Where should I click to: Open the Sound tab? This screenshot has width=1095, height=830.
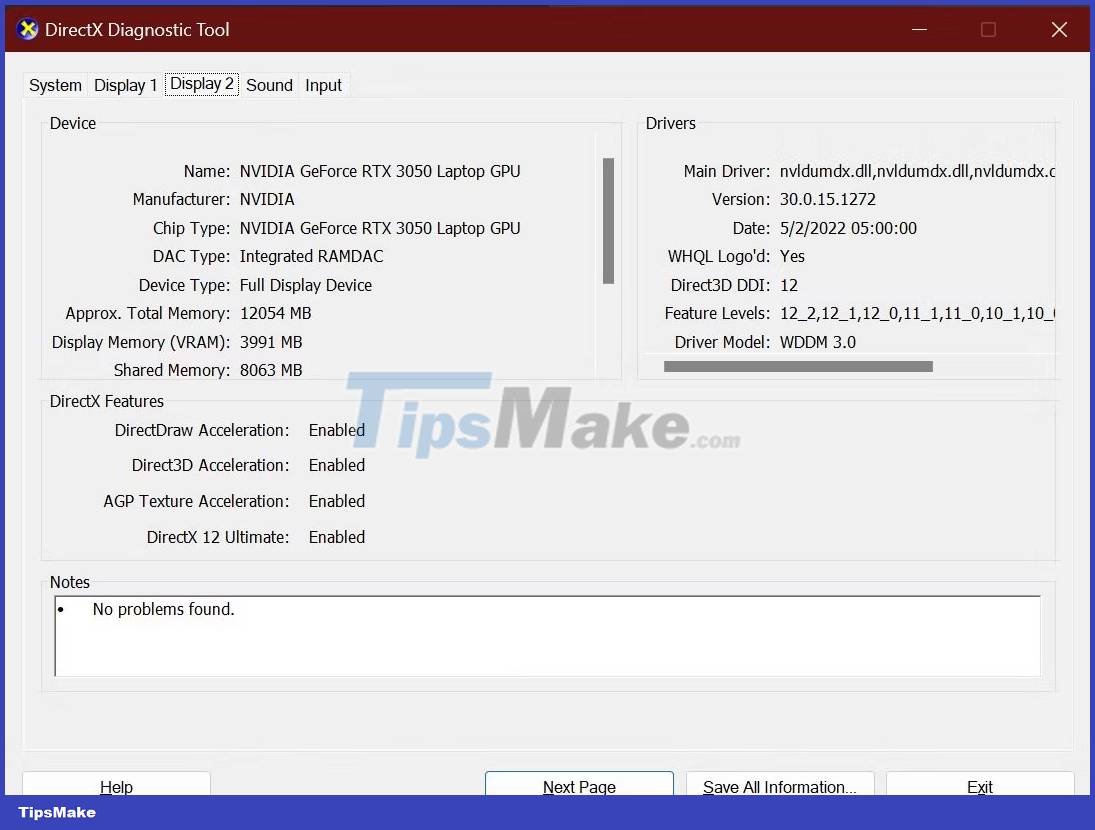[x=268, y=85]
